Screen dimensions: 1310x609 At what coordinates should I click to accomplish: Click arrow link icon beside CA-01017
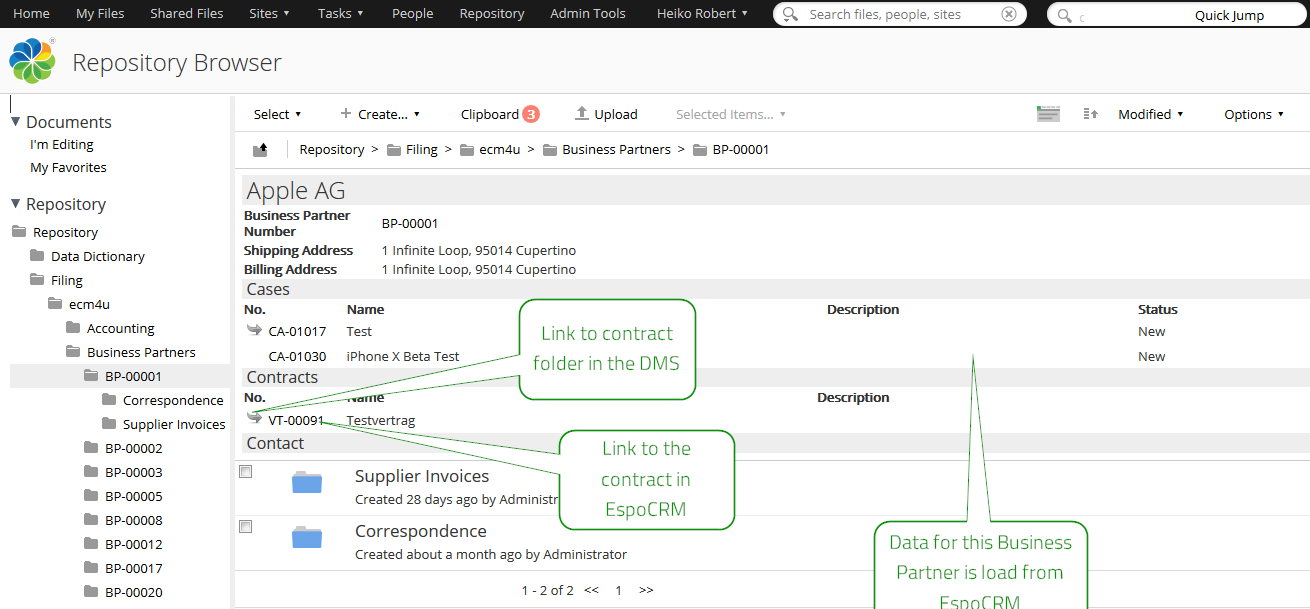pyautogui.click(x=254, y=331)
